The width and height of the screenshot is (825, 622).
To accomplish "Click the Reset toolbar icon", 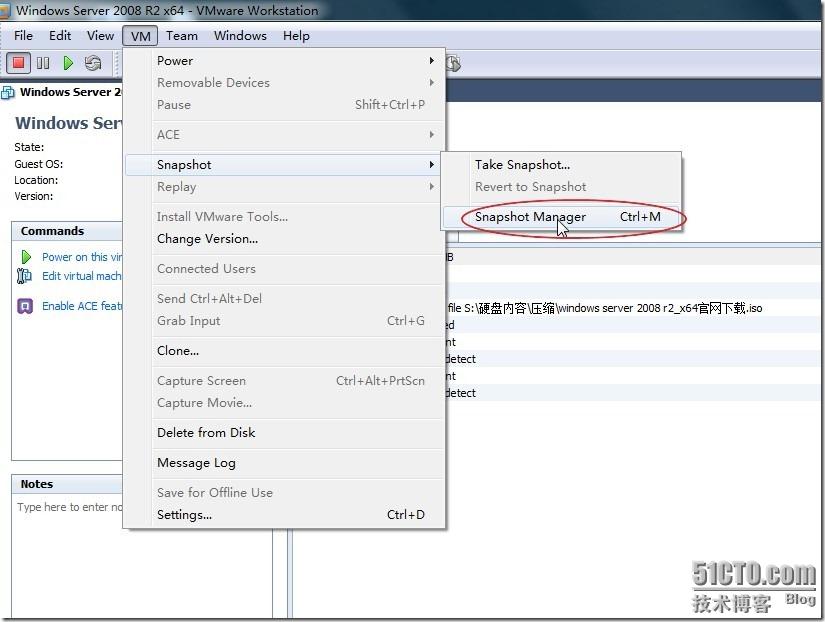I will tap(93, 63).
